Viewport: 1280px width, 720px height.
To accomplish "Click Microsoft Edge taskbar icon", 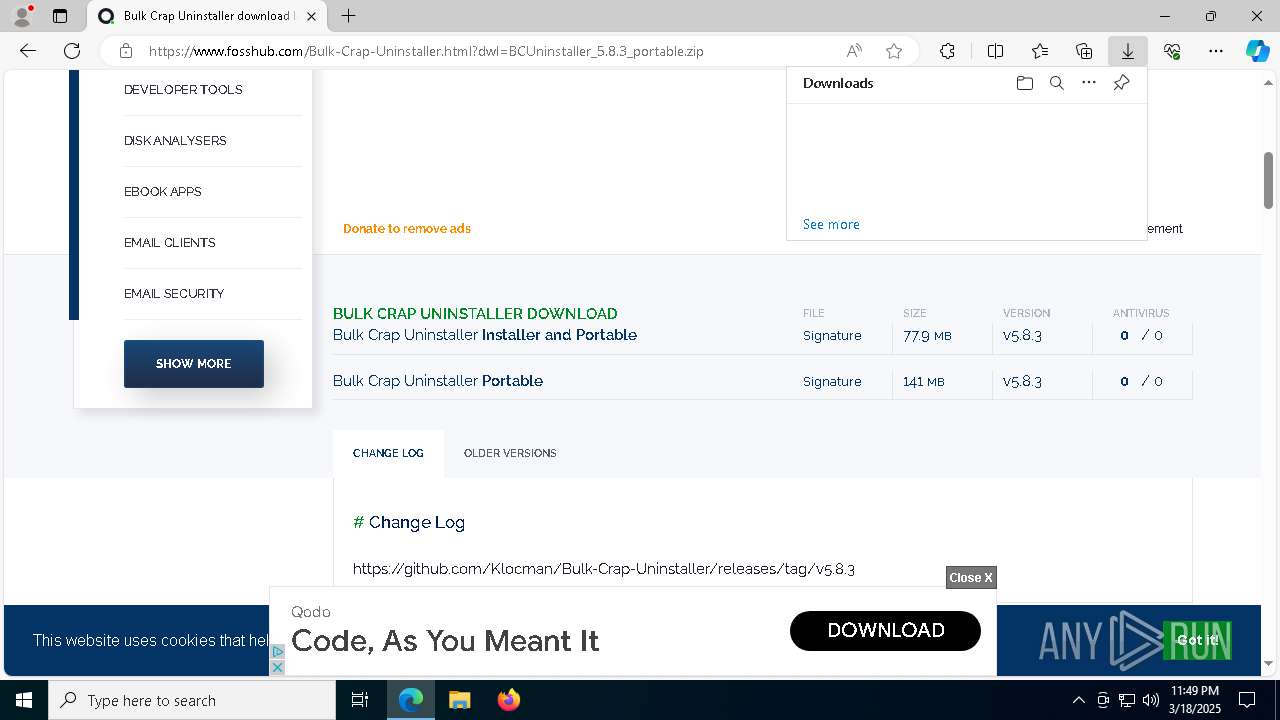I will pos(411,700).
